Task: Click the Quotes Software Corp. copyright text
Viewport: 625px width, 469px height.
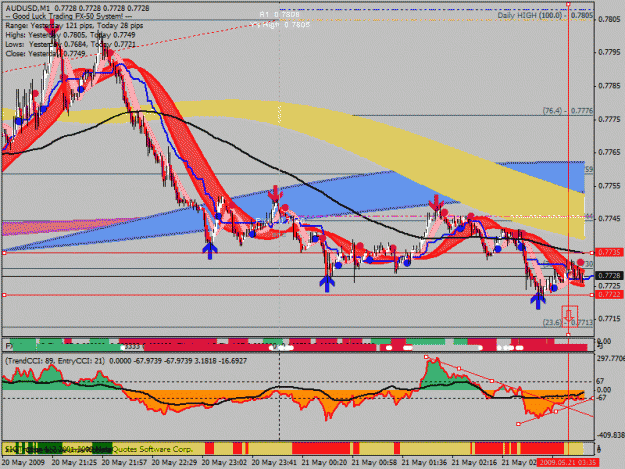Action: click(x=151, y=449)
